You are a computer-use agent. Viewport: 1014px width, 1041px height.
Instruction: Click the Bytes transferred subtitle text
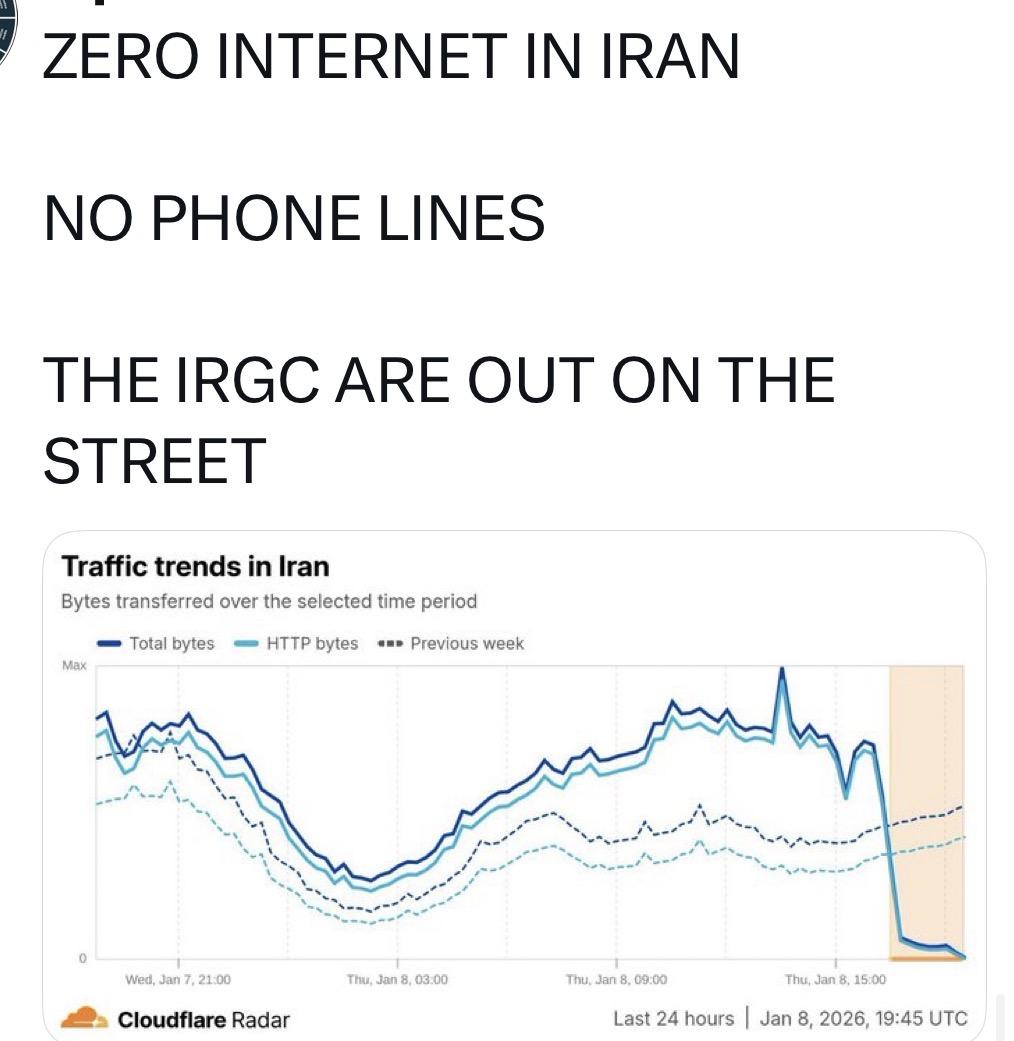pos(269,601)
